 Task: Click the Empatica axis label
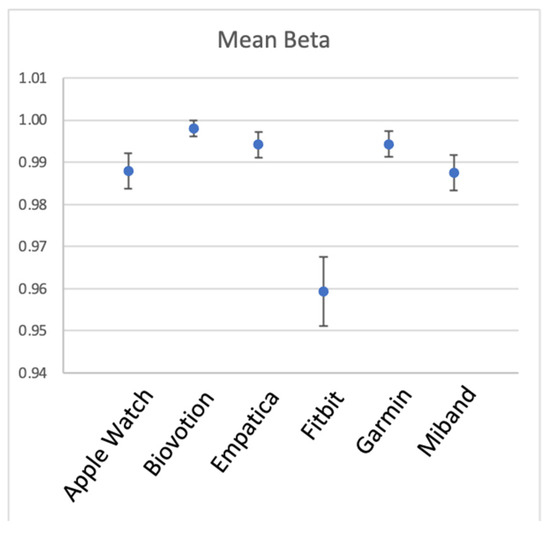pos(245,431)
